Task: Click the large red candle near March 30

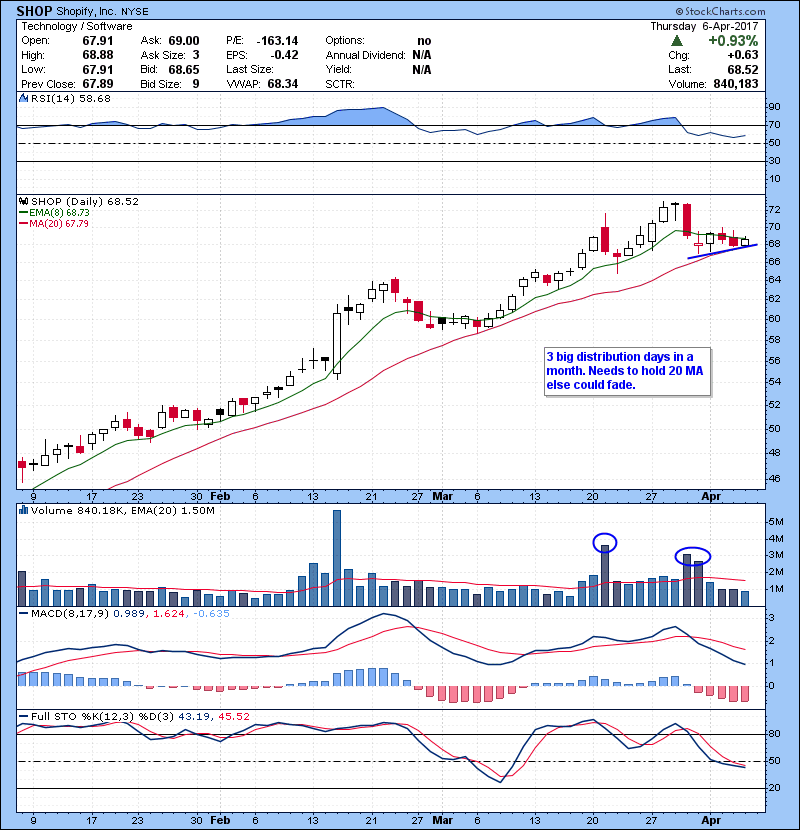Action: 687,220
